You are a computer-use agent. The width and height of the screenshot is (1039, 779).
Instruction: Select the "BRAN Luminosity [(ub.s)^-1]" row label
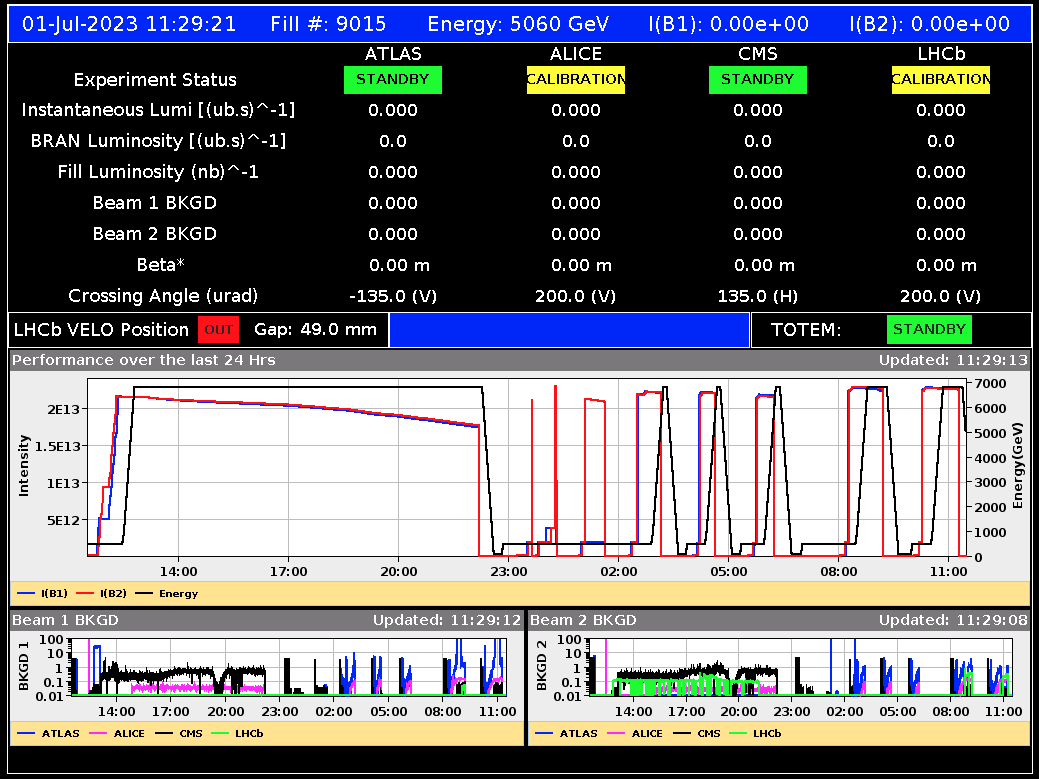[x=158, y=141]
